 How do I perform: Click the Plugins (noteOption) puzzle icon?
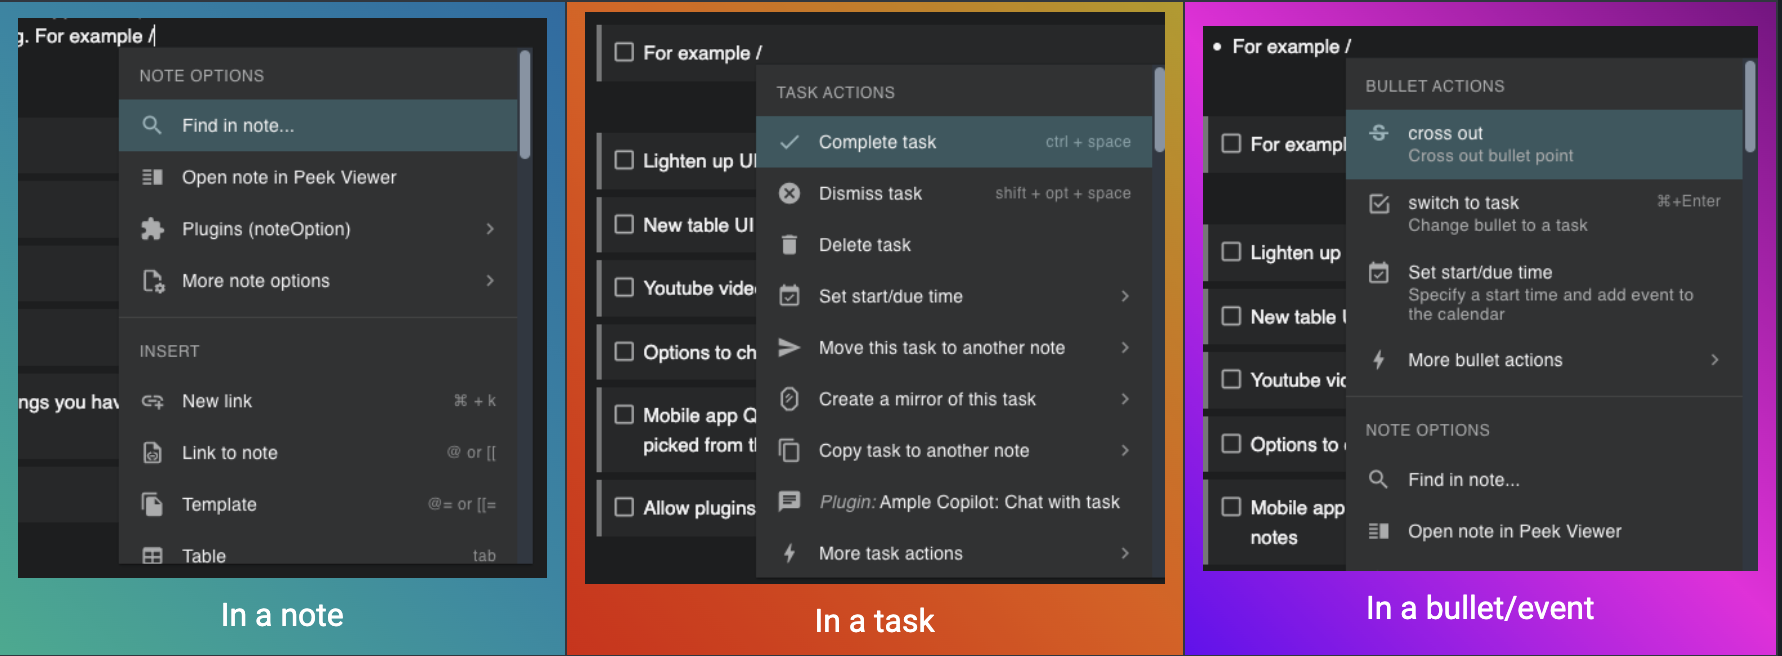(152, 229)
